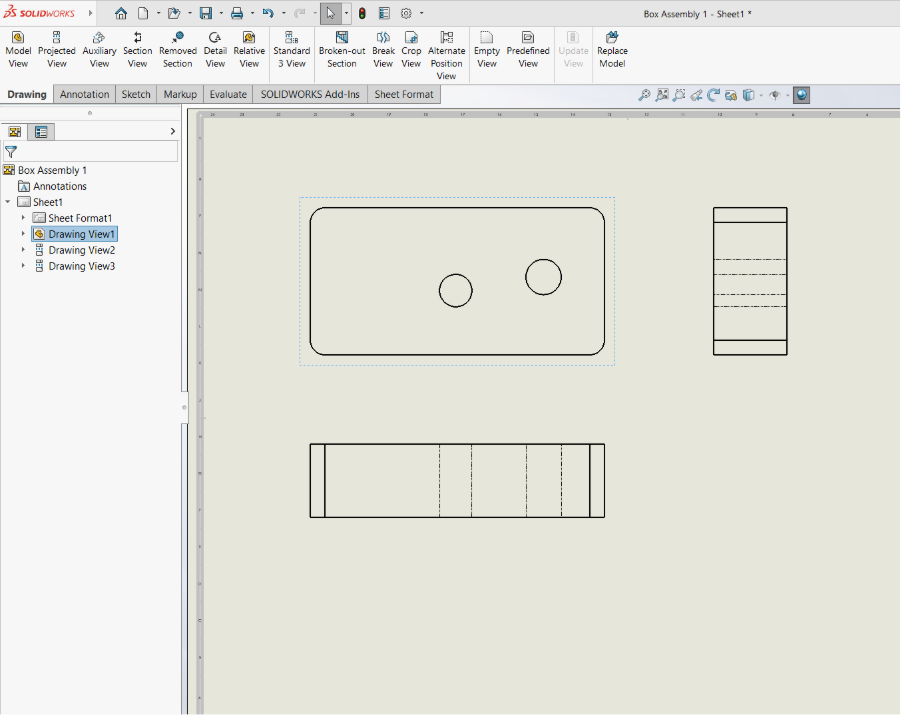Print the drawing sheet
Viewport: 903px width, 715px height.
(x=237, y=13)
